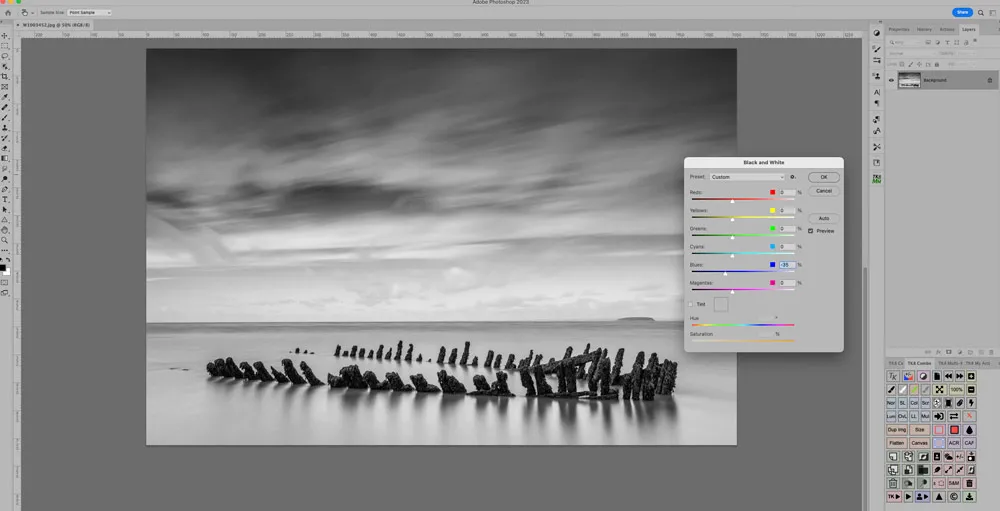Click the TK8 Flatten button
Viewport: 1000px width, 511px height.
[x=897, y=443]
